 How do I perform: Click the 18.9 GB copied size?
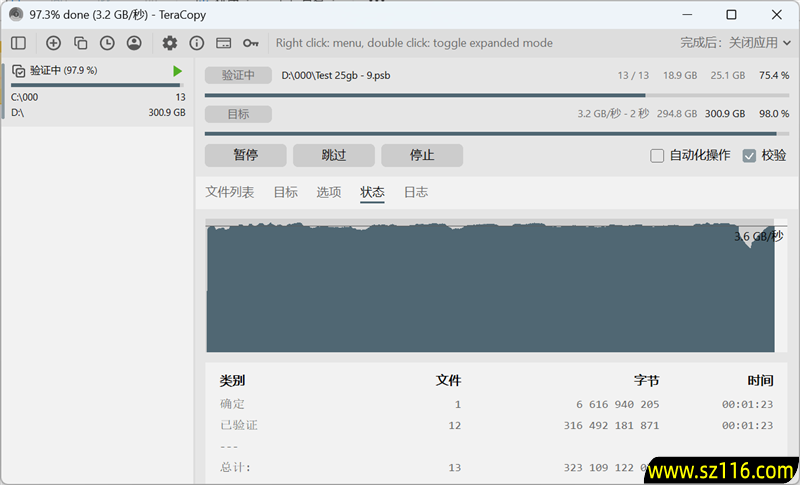tap(680, 75)
